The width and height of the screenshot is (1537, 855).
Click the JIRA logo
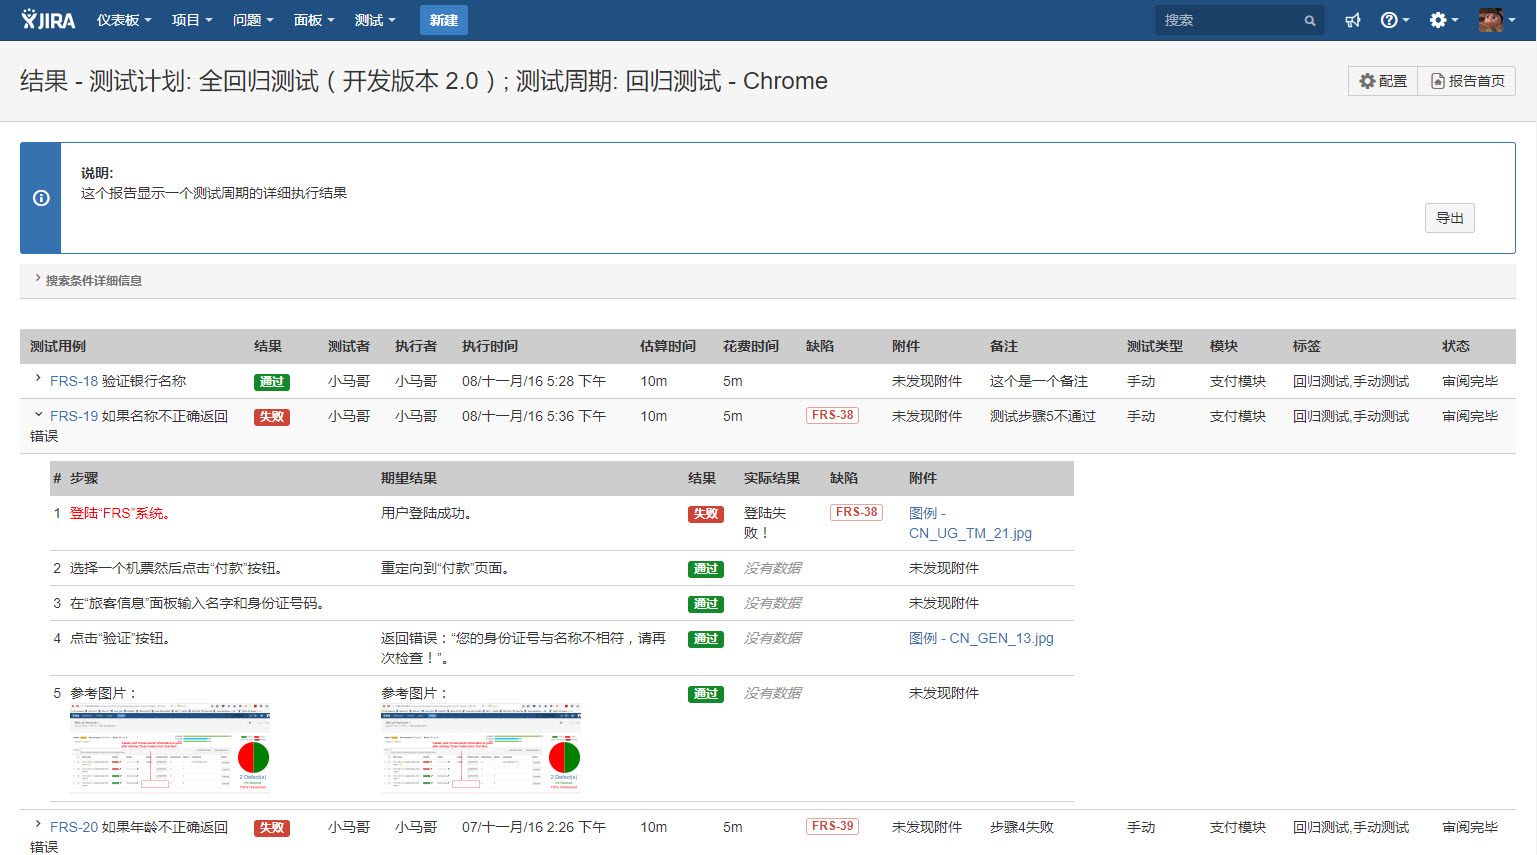48,20
